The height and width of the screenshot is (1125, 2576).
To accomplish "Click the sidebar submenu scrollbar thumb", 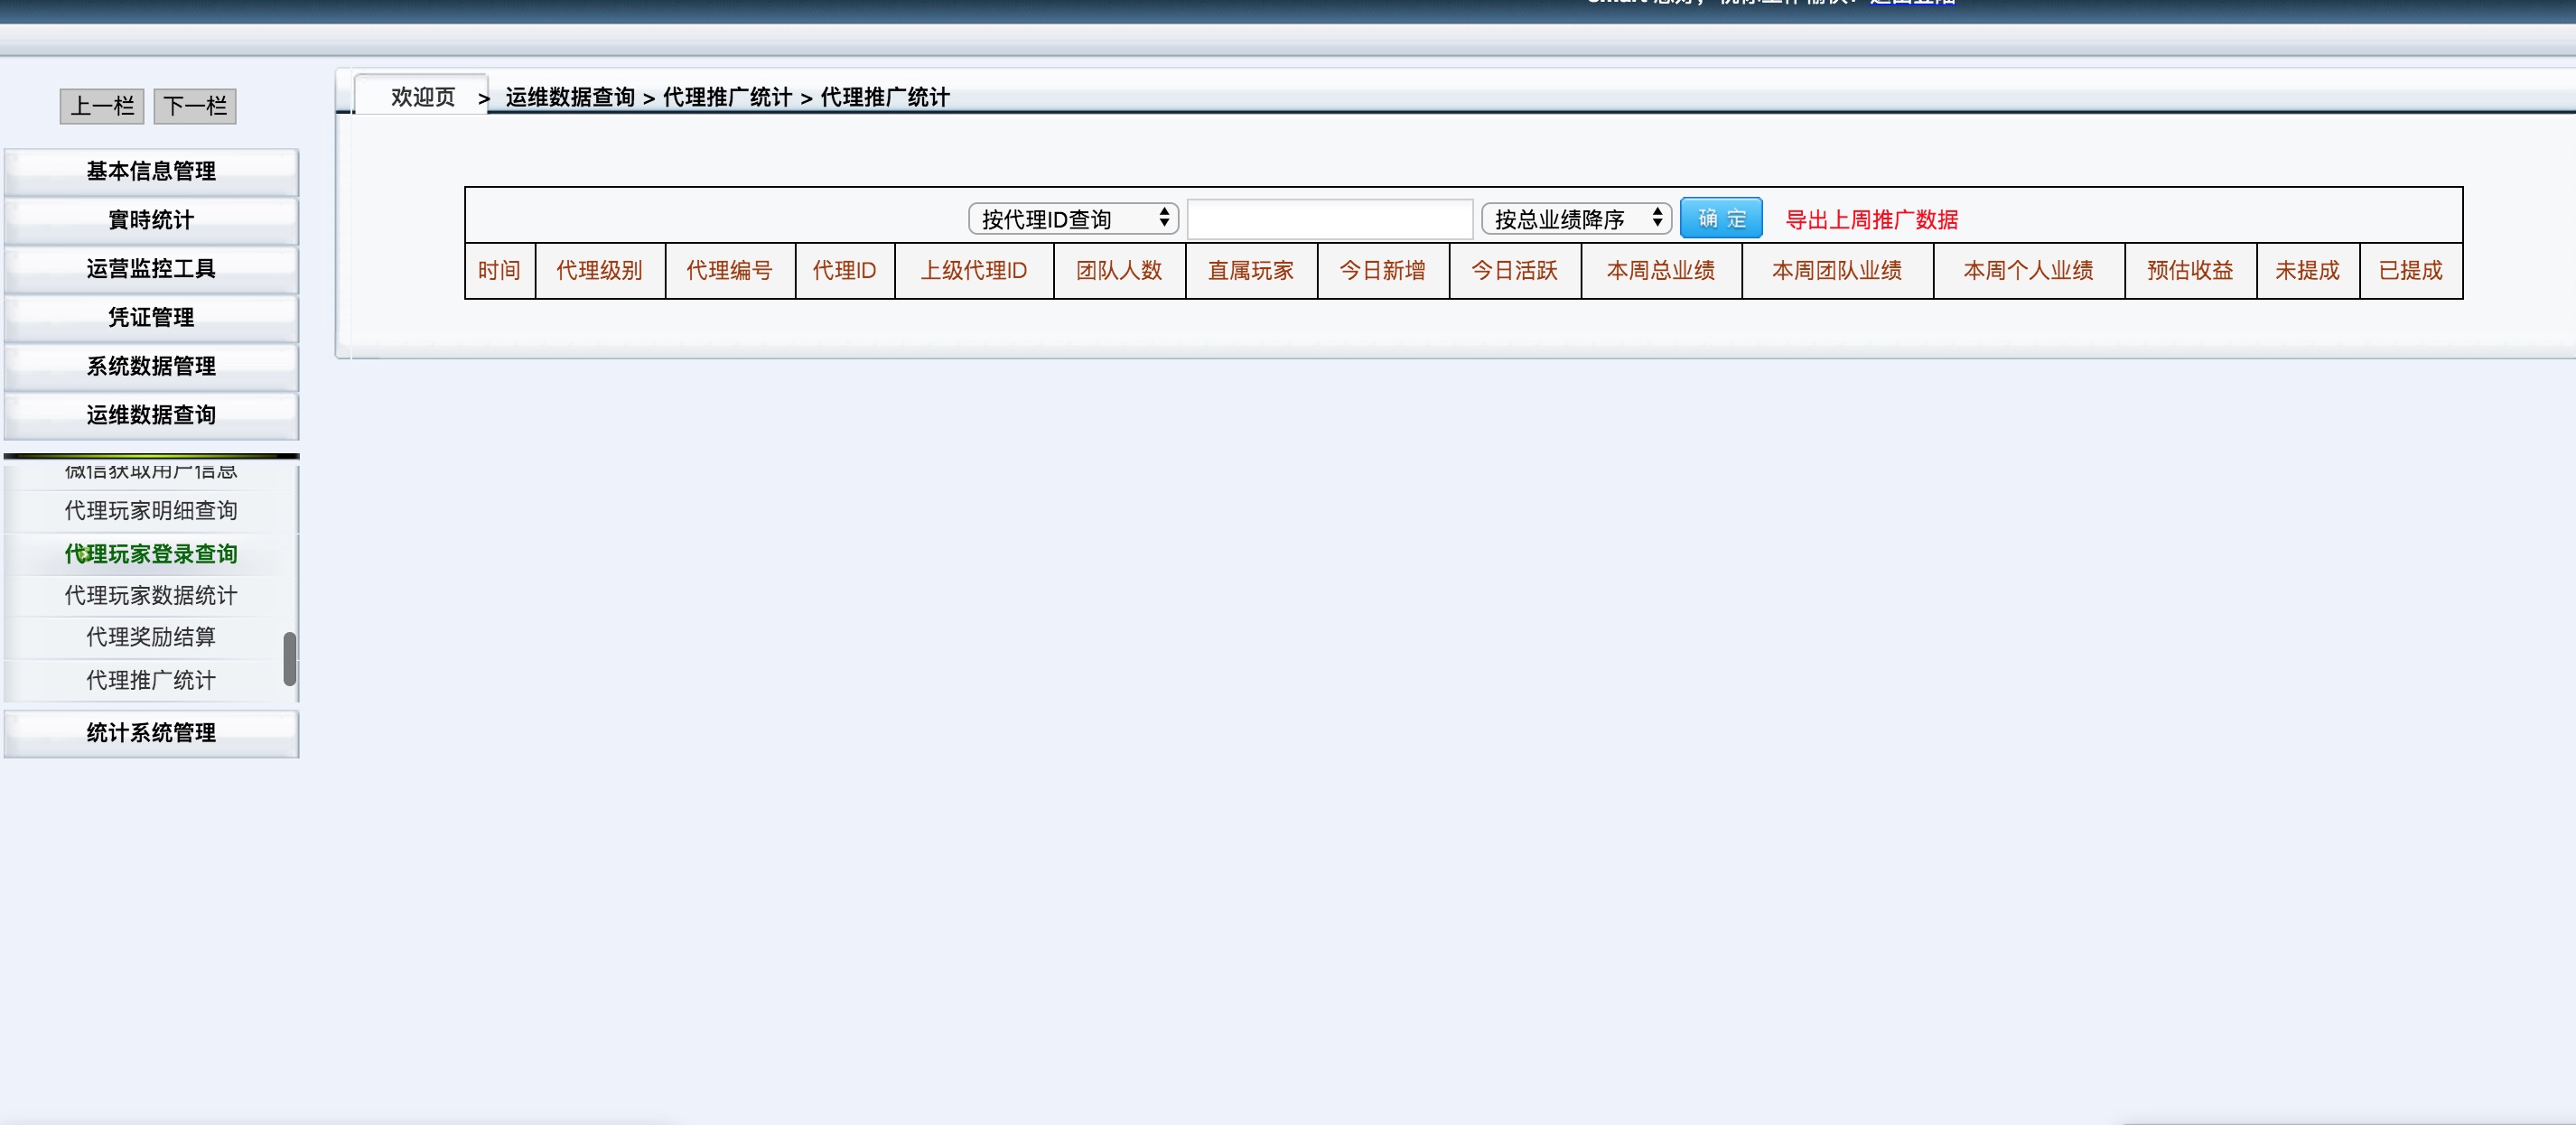I will (x=289, y=658).
